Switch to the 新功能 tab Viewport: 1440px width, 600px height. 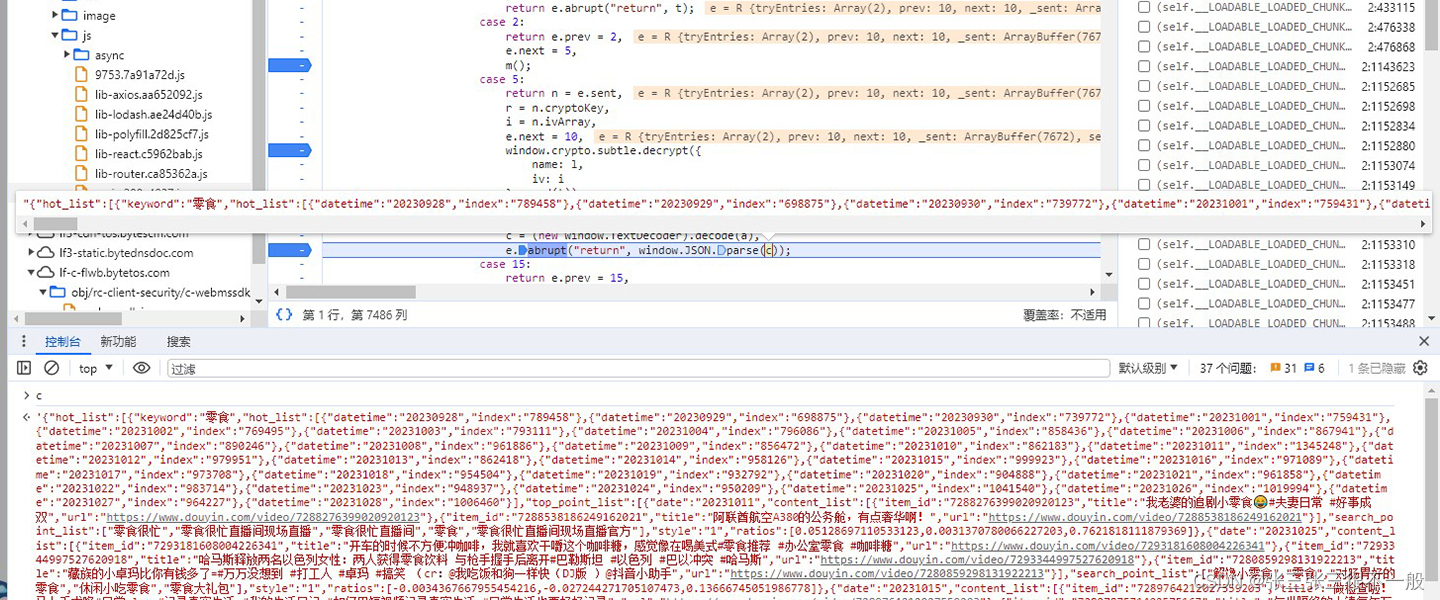click(x=118, y=342)
